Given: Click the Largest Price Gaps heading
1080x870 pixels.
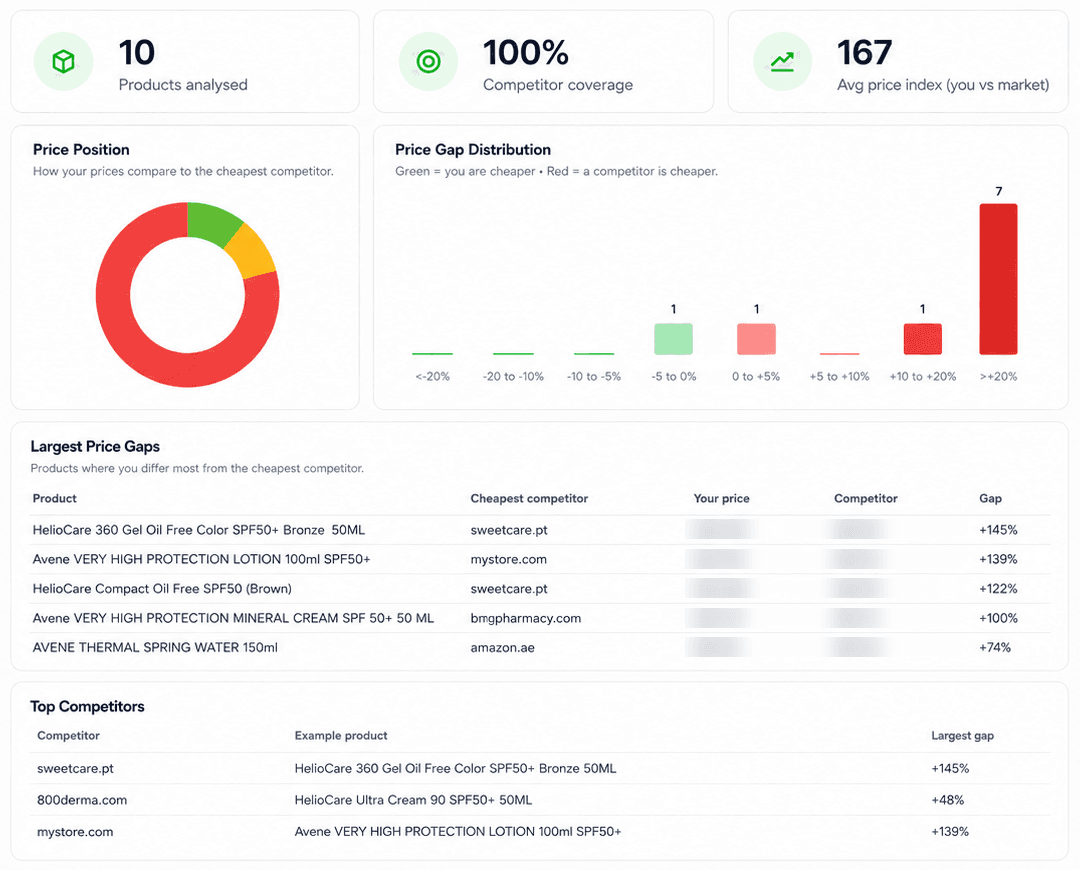Looking at the screenshot, I should pos(95,446).
